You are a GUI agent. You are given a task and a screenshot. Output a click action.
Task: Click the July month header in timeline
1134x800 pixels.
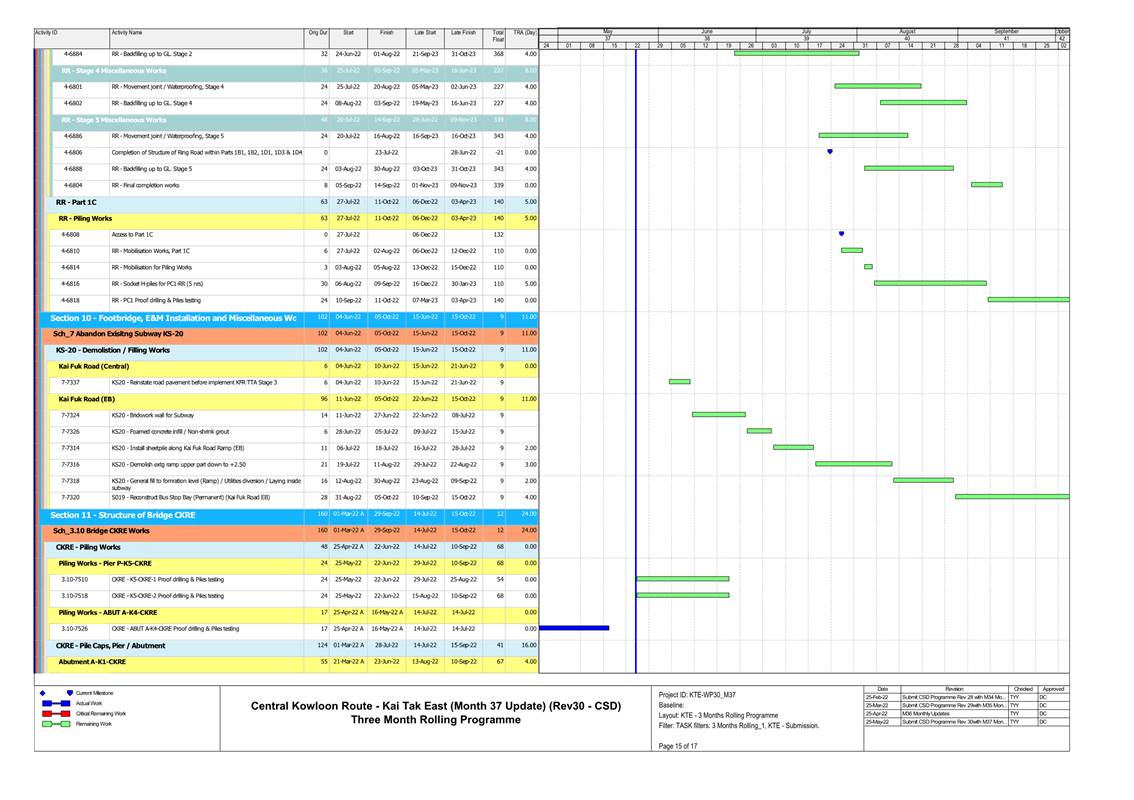[x=806, y=32]
